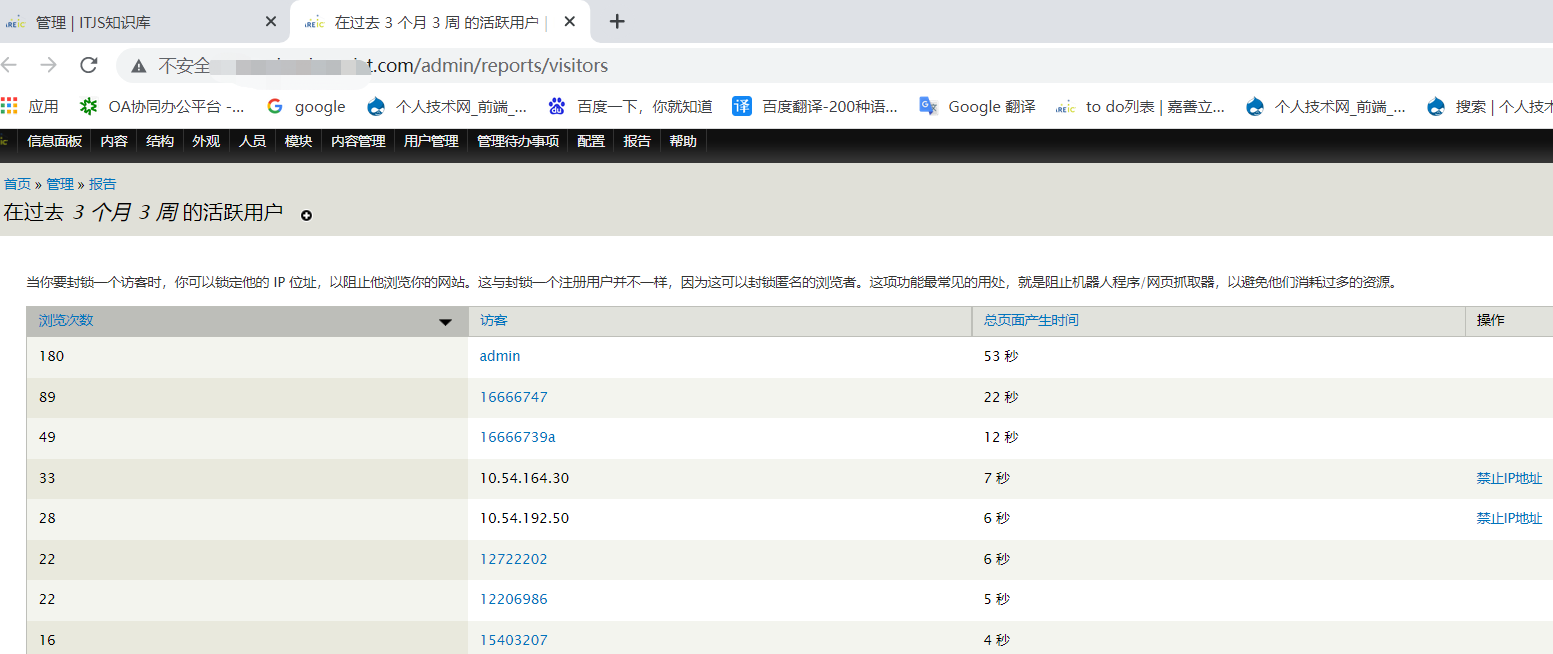The height and width of the screenshot is (654, 1553).
Task: Open the admin visitor link
Action: click(x=500, y=356)
